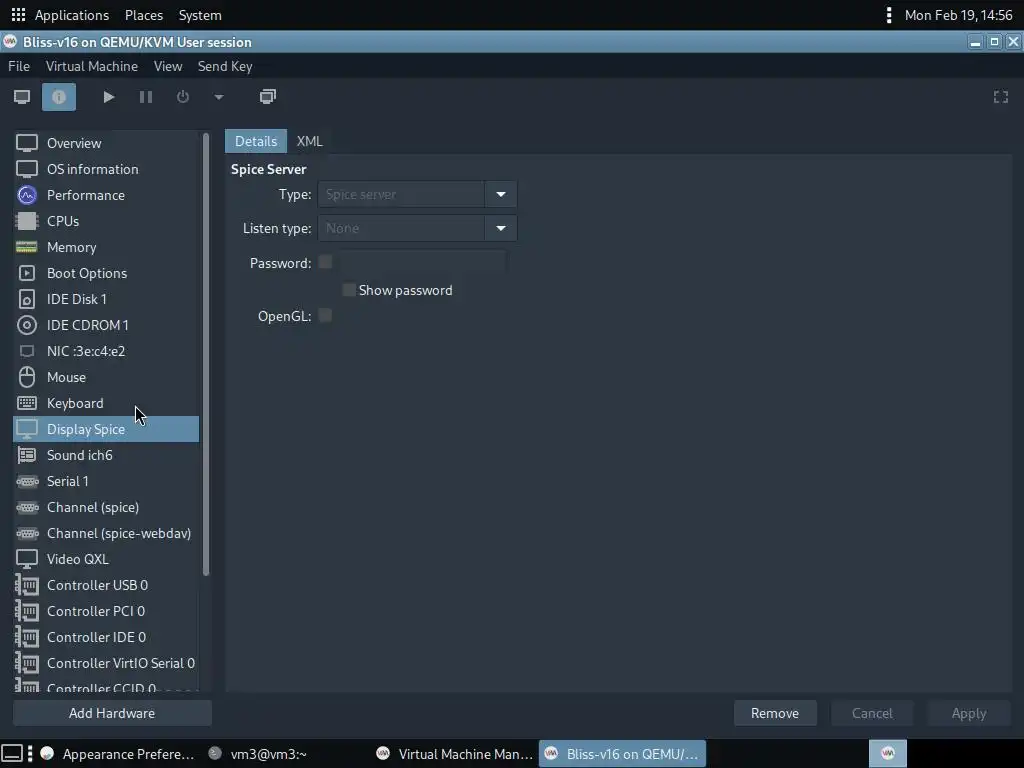Select IDE CDROM 1 device

[106, 325]
